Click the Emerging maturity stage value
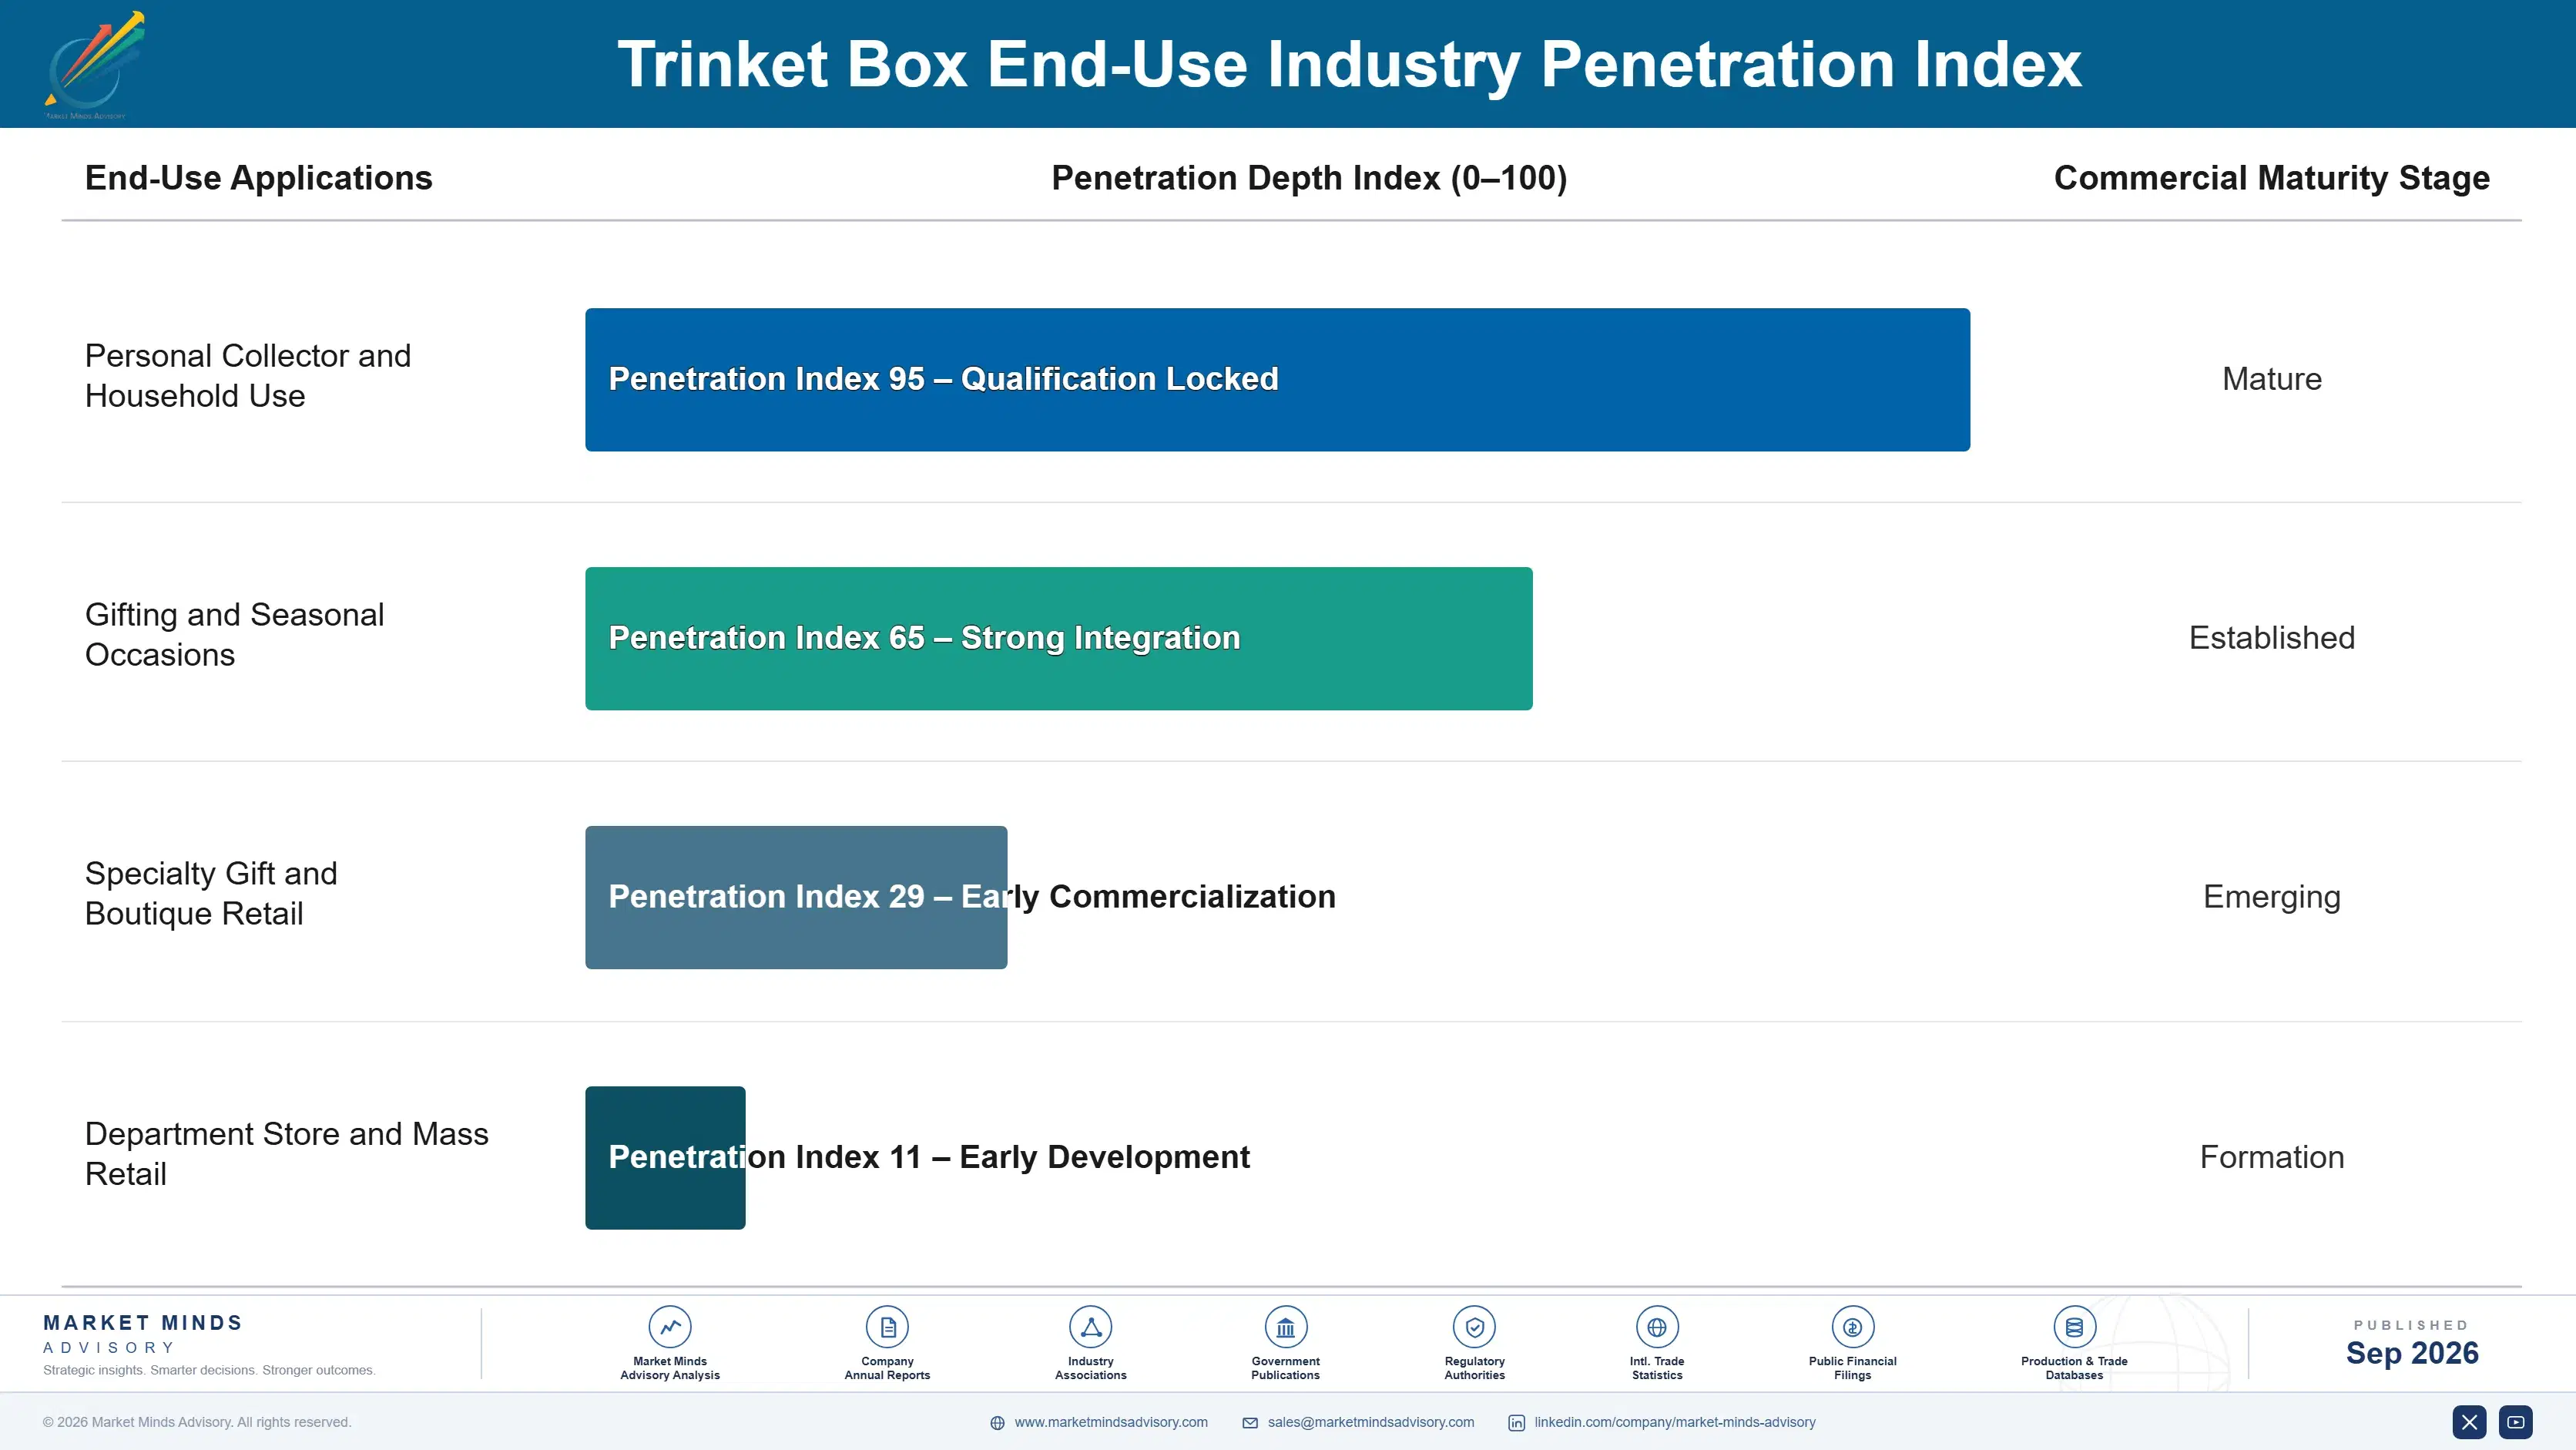Viewport: 2576px width, 1450px height. 2271,897
